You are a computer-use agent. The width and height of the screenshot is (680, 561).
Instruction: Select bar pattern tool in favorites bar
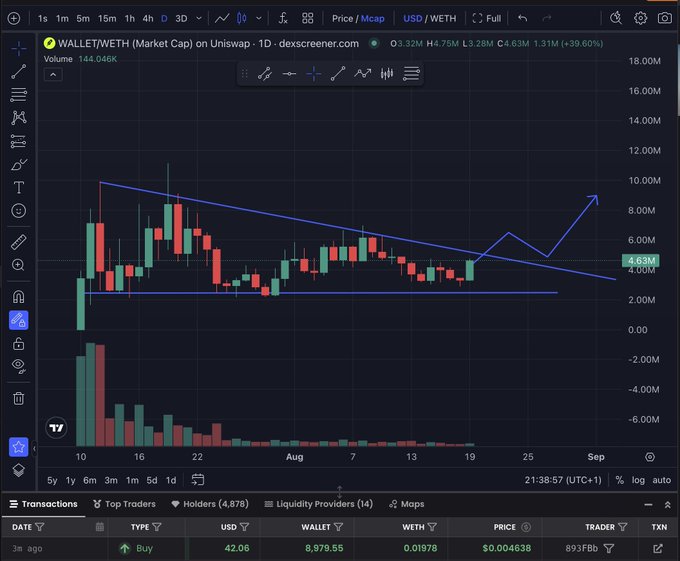pyautogui.click(x=387, y=74)
